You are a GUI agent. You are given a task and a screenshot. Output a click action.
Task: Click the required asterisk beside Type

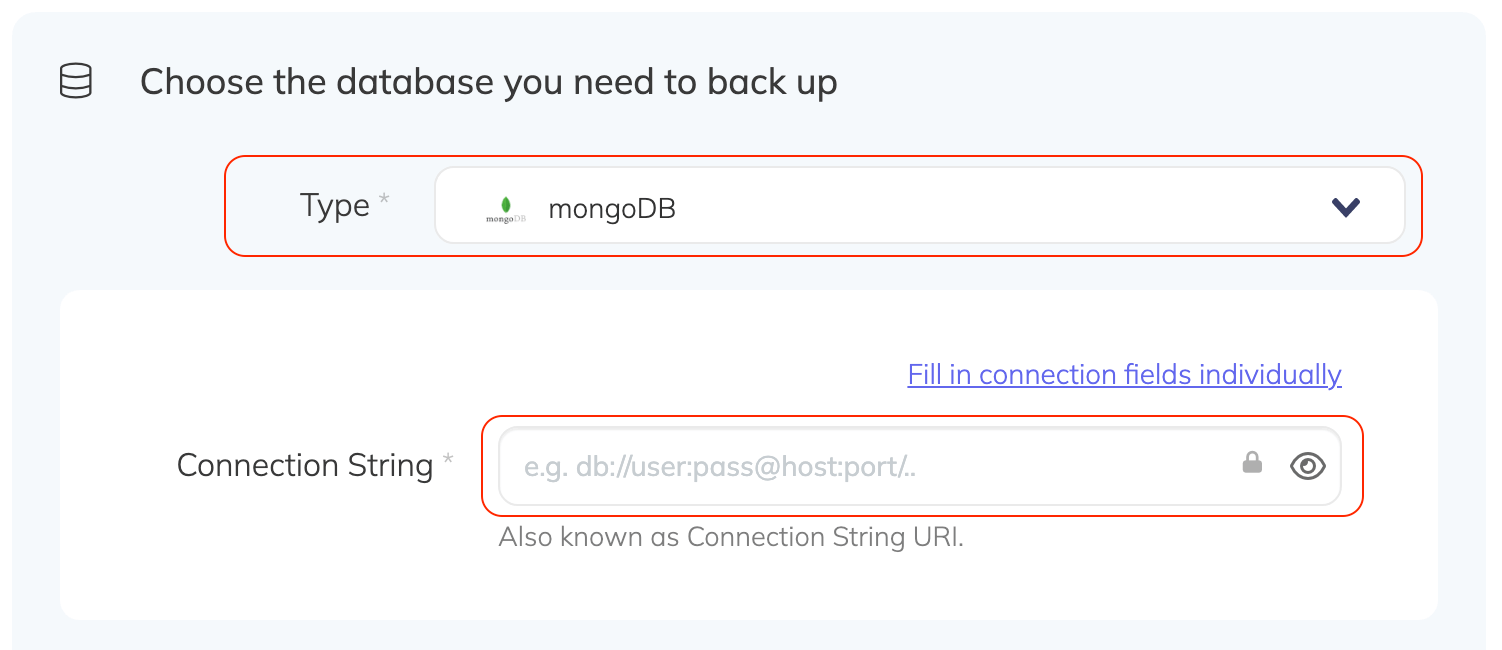click(x=386, y=199)
